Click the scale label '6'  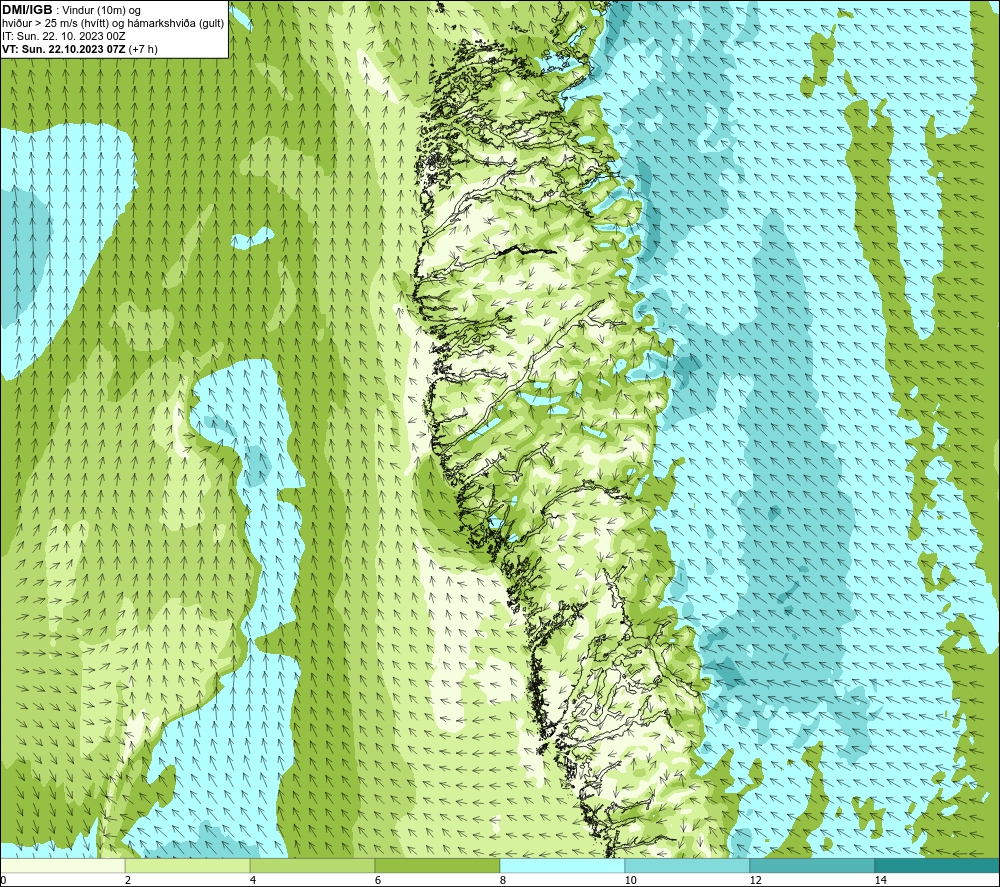pyautogui.click(x=378, y=880)
